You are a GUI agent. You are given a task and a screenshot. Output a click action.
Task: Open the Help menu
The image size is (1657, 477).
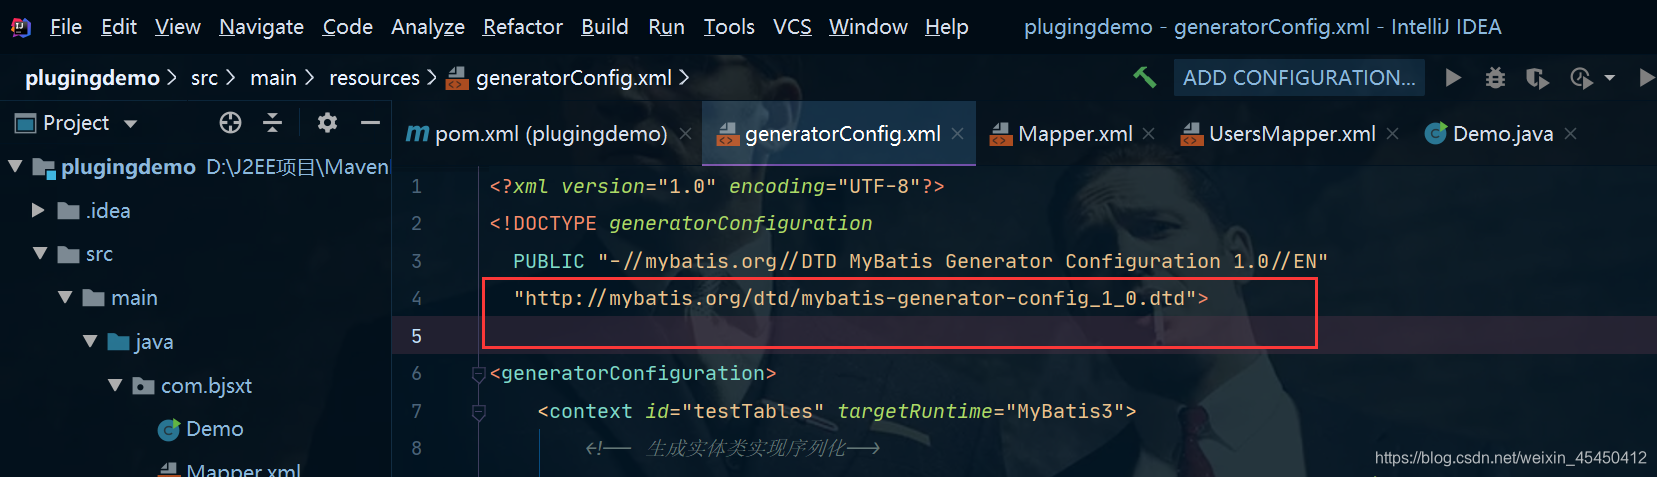pyautogui.click(x=946, y=27)
